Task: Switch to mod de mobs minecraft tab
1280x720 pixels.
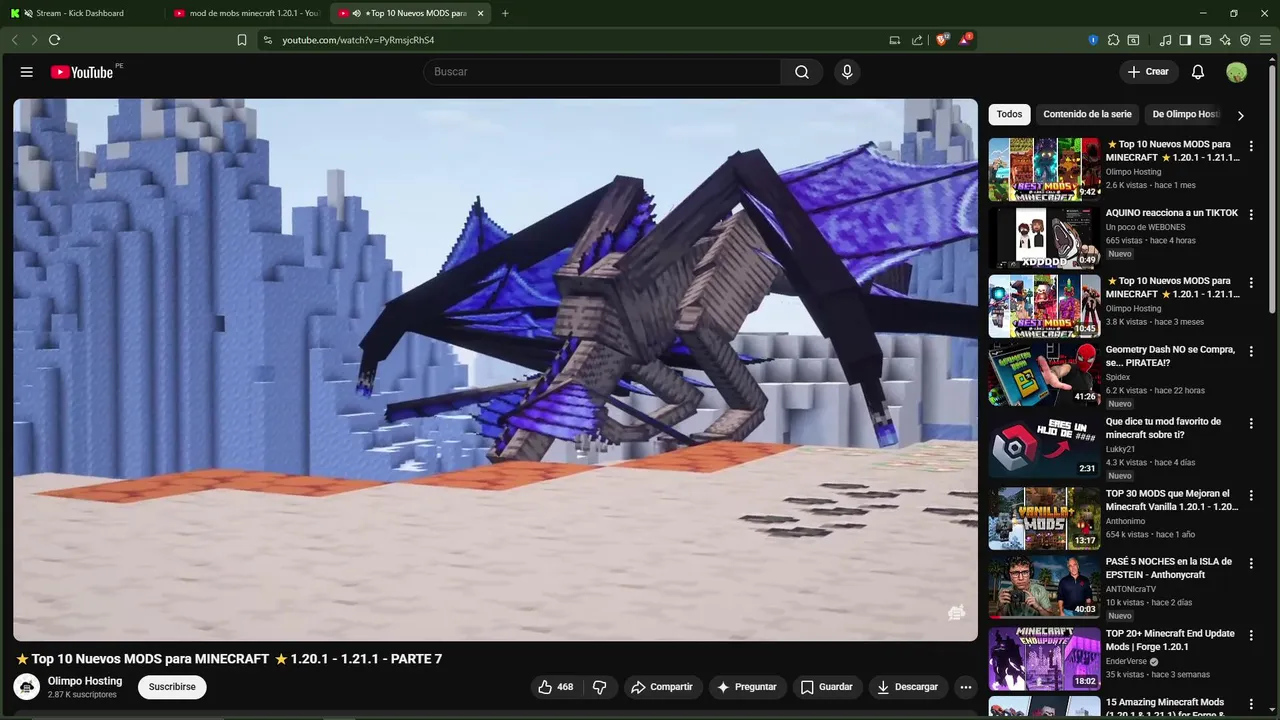Action: (x=246, y=13)
